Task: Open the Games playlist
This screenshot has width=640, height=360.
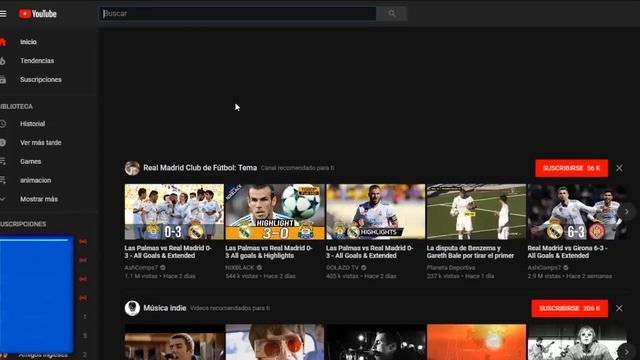Action: pyautogui.click(x=31, y=161)
